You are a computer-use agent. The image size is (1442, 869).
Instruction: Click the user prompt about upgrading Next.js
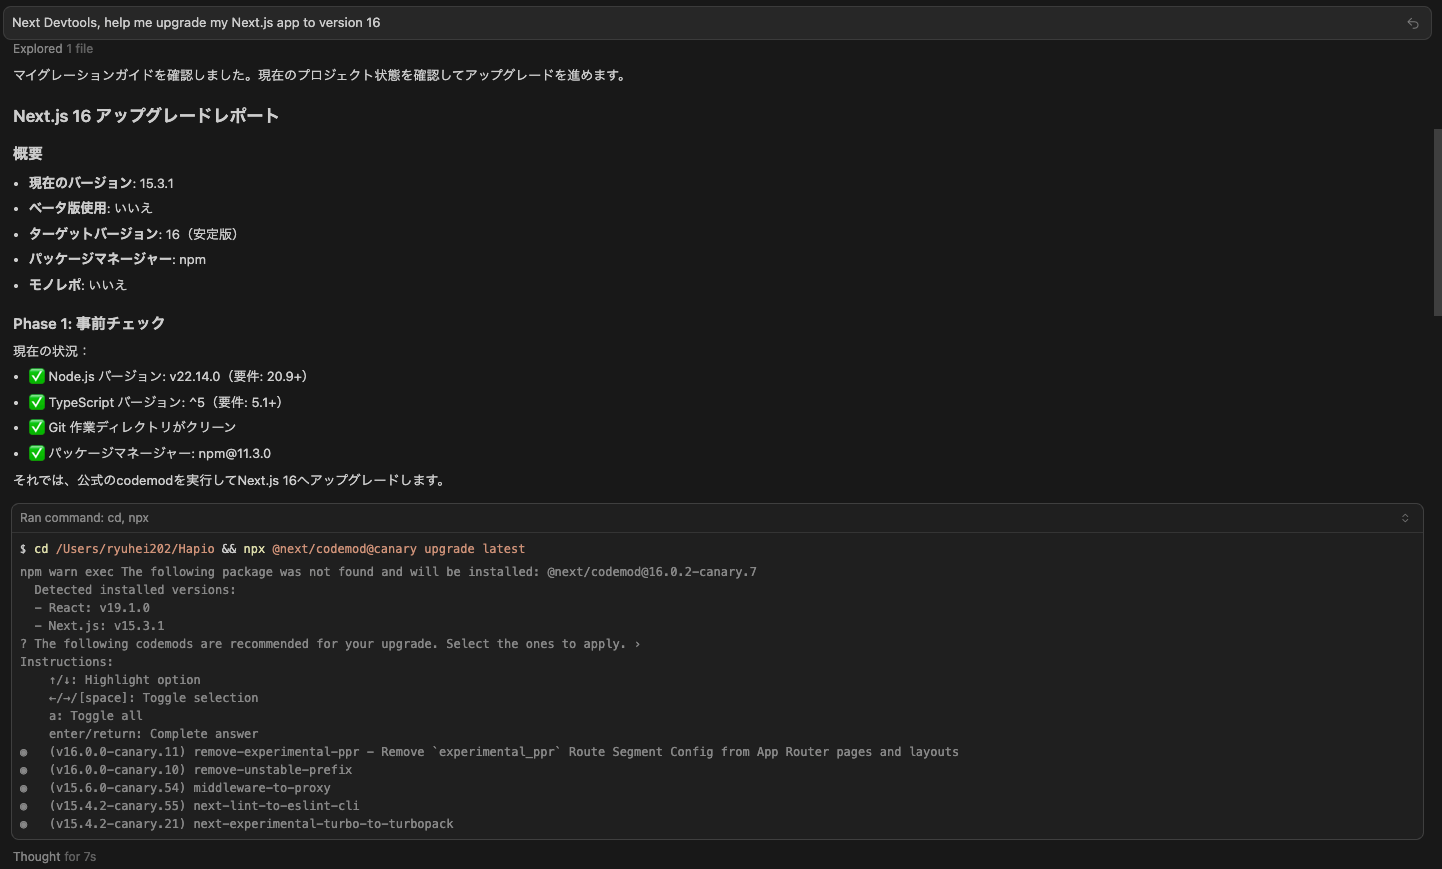196,23
